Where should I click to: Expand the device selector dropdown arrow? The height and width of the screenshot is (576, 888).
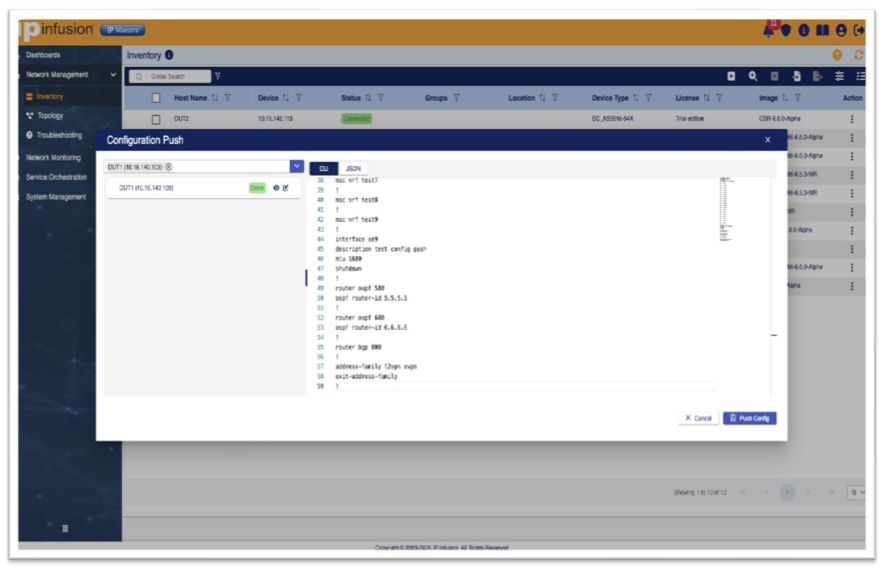coord(297,166)
